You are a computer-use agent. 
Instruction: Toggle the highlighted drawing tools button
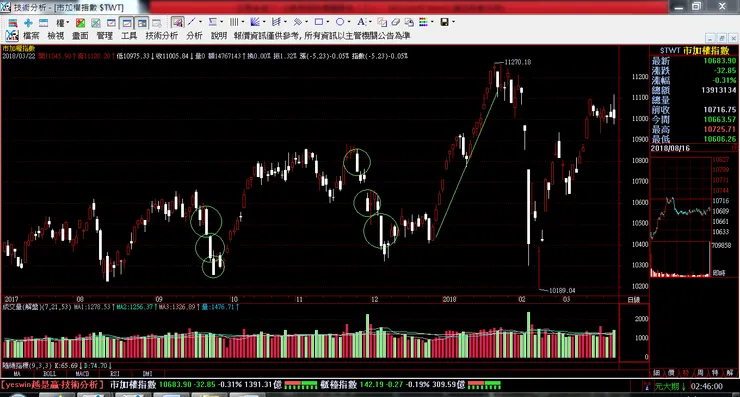pyautogui.click(x=178, y=22)
